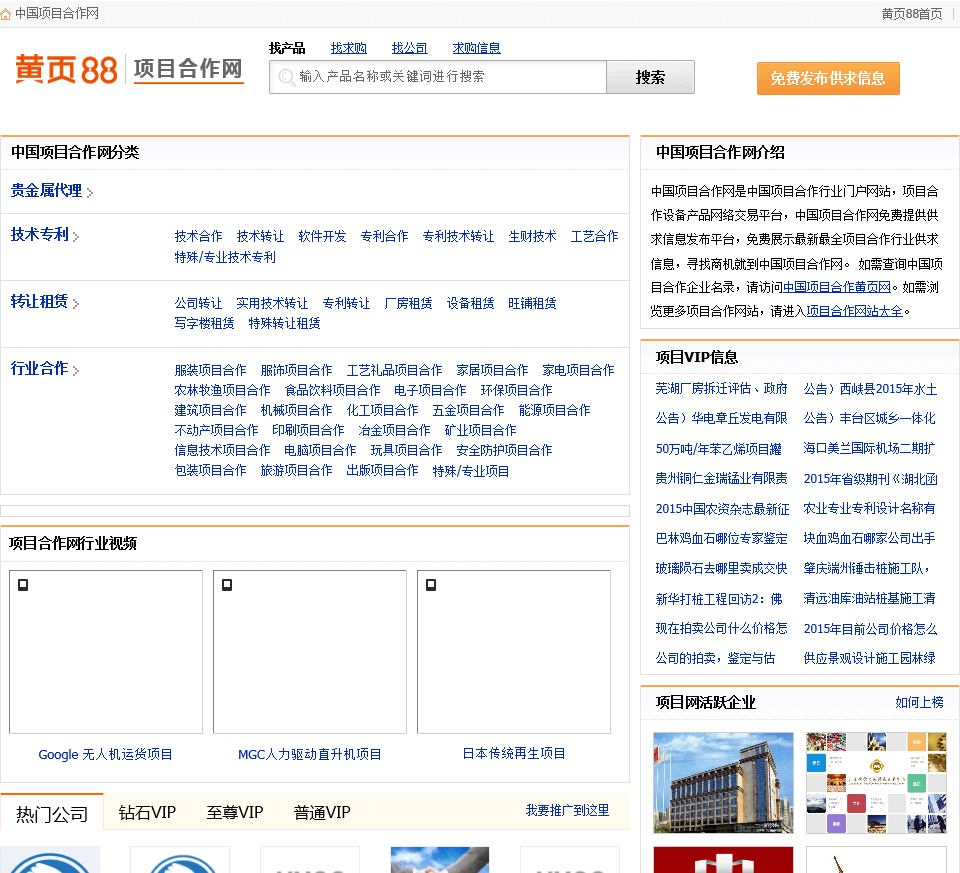Click the first video placeholder icon
Screen dimensions: 960x873
[23, 585]
